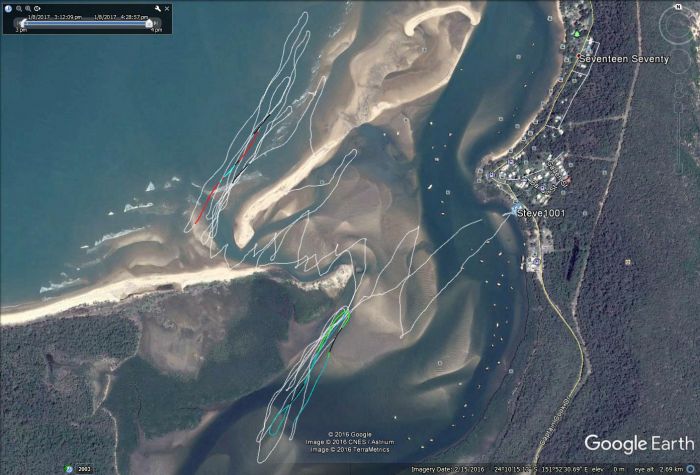The width and height of the screenshot is (700, 475).
Task: Zoom in the time slider range
Action: [x=26, y=9]
